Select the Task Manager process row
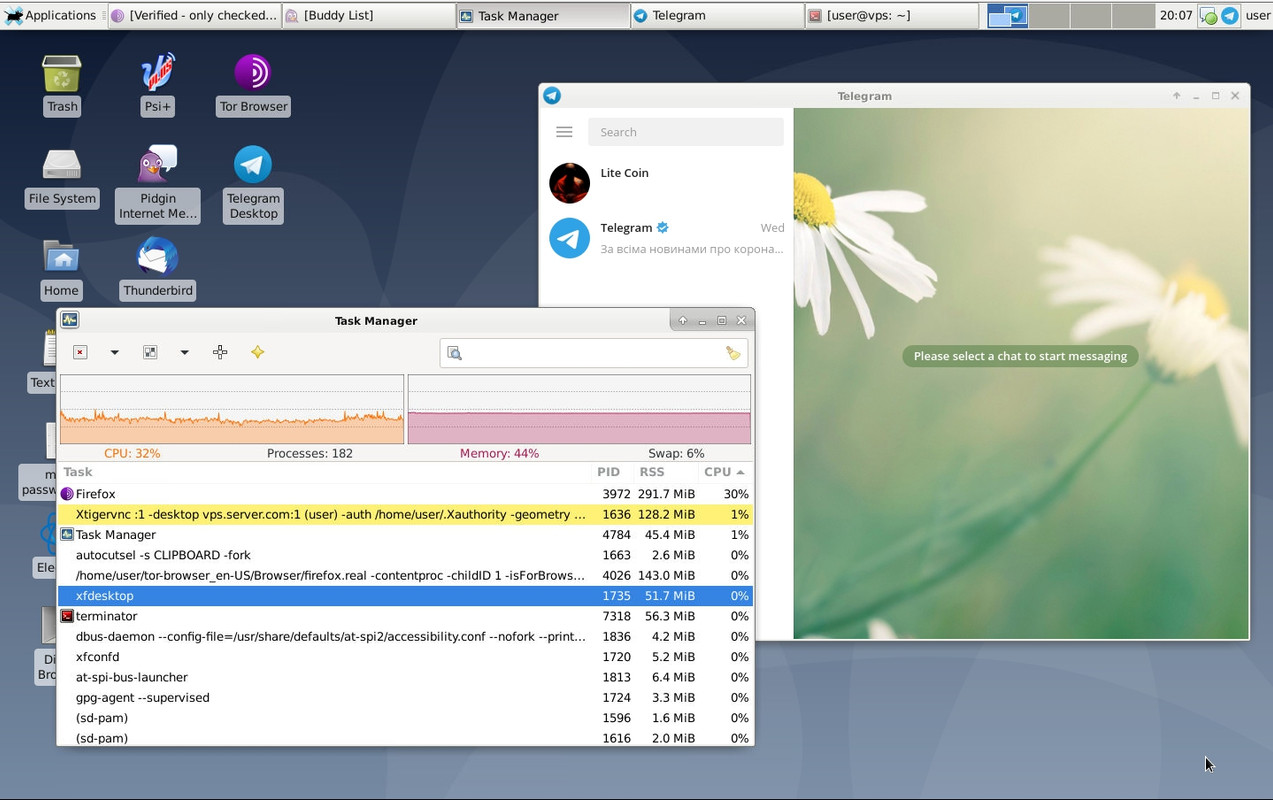Viewport: 1273px width, 800px height. click(405, 535)
